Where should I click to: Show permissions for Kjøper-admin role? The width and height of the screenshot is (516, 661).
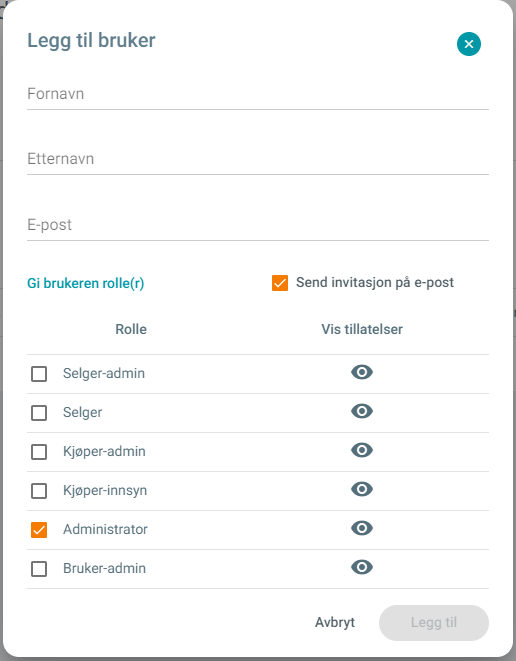tap(362, 450)
